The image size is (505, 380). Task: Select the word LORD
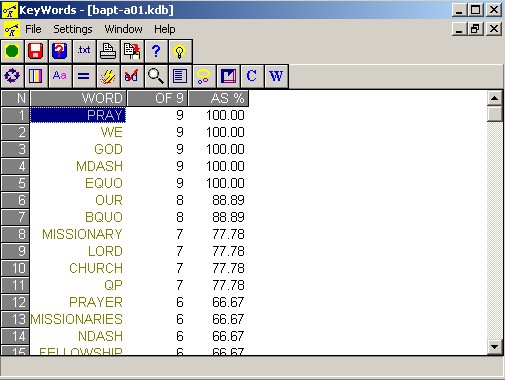(x=105, y=251)
